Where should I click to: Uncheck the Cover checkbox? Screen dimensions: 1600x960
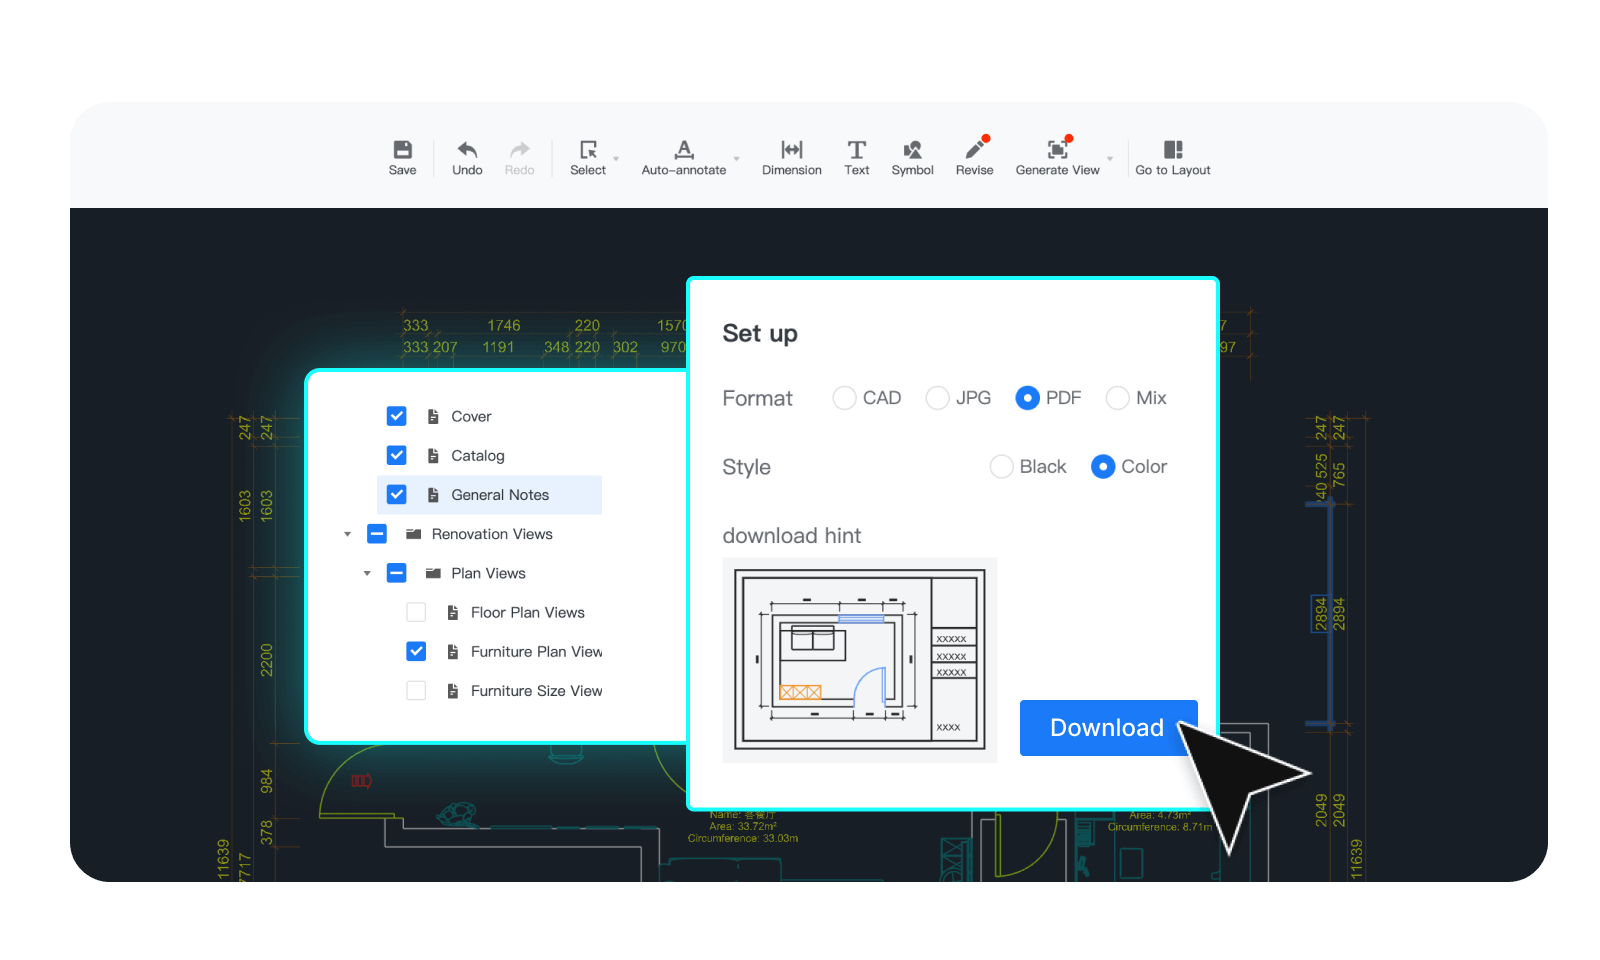397,416
